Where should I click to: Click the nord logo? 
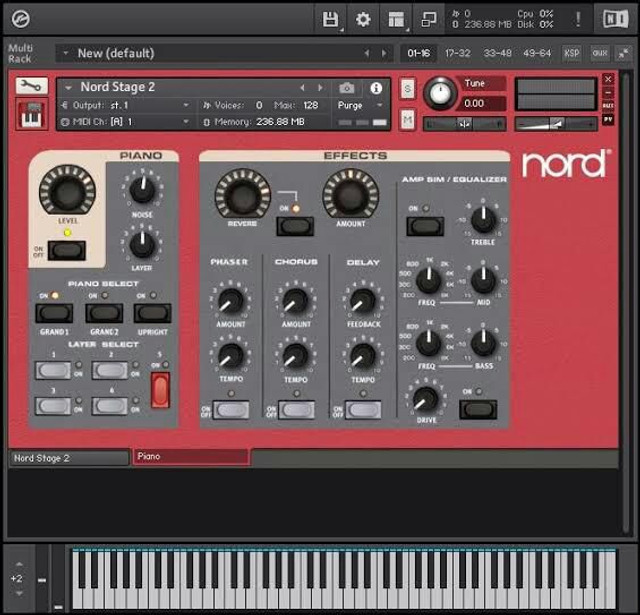click(x=566, y=164)
